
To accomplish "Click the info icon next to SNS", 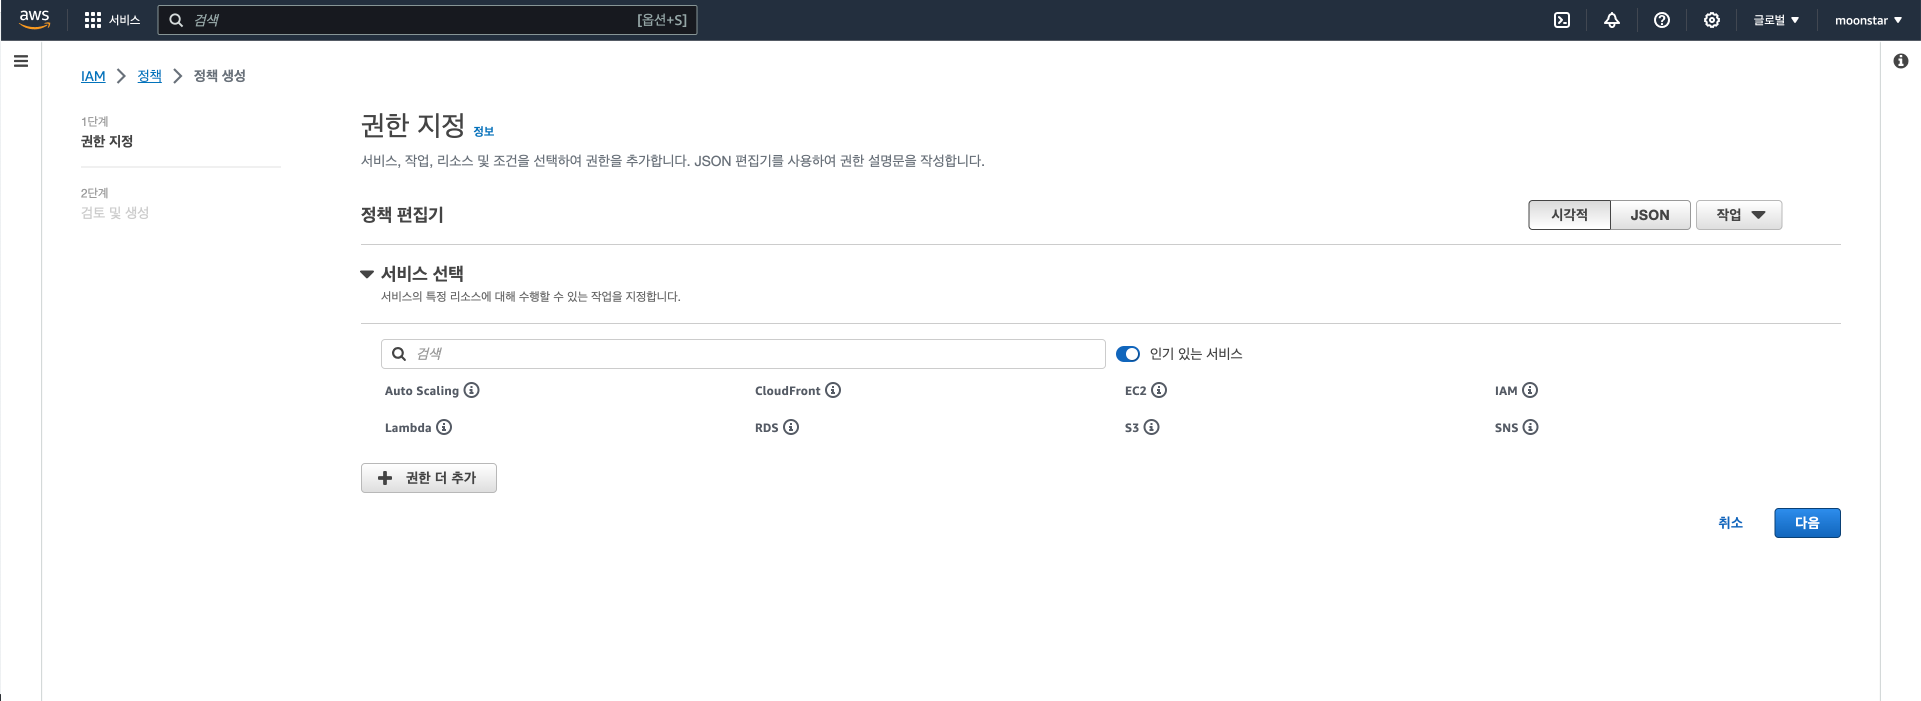I will pos(1531,427).
